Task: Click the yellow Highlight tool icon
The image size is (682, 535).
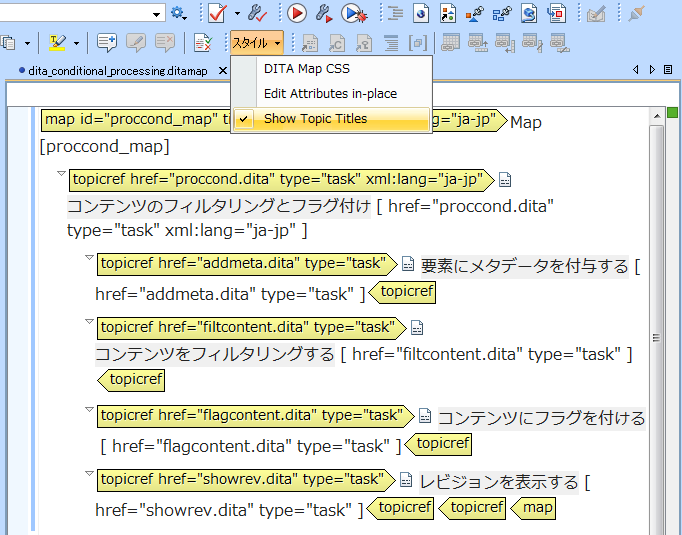Action: click(57, 43)
